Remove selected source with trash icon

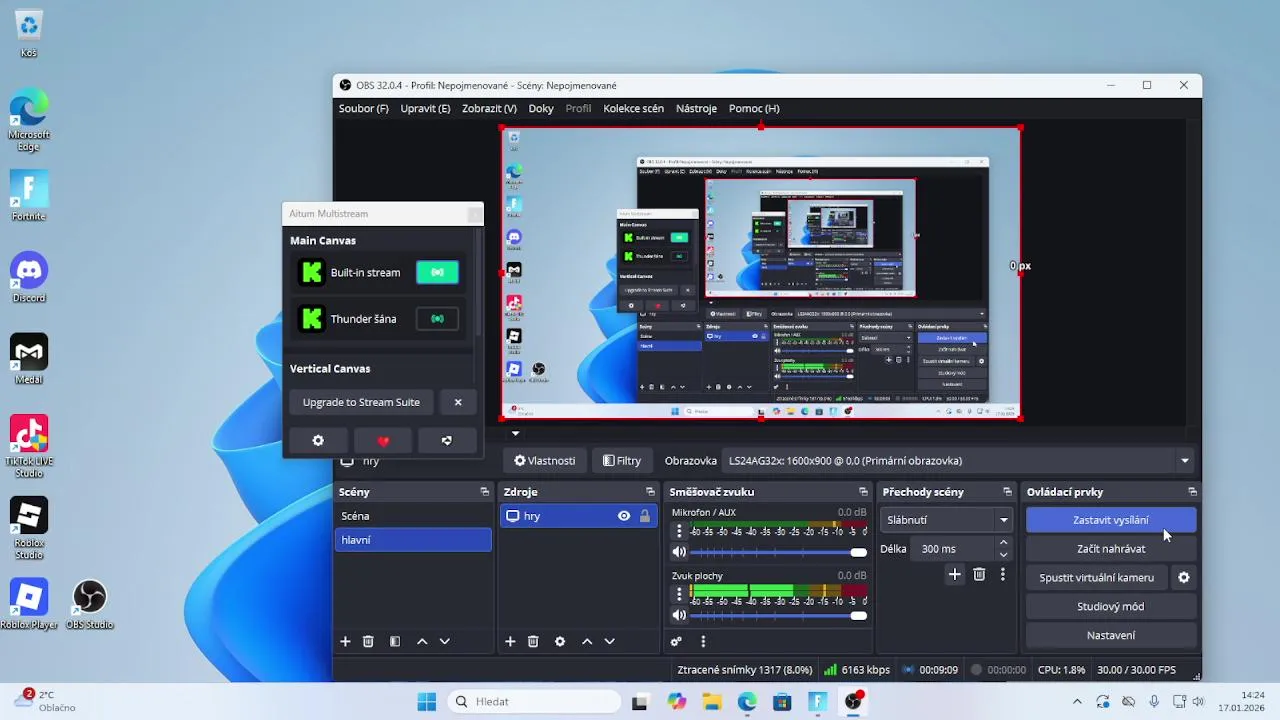pos(533,641)
